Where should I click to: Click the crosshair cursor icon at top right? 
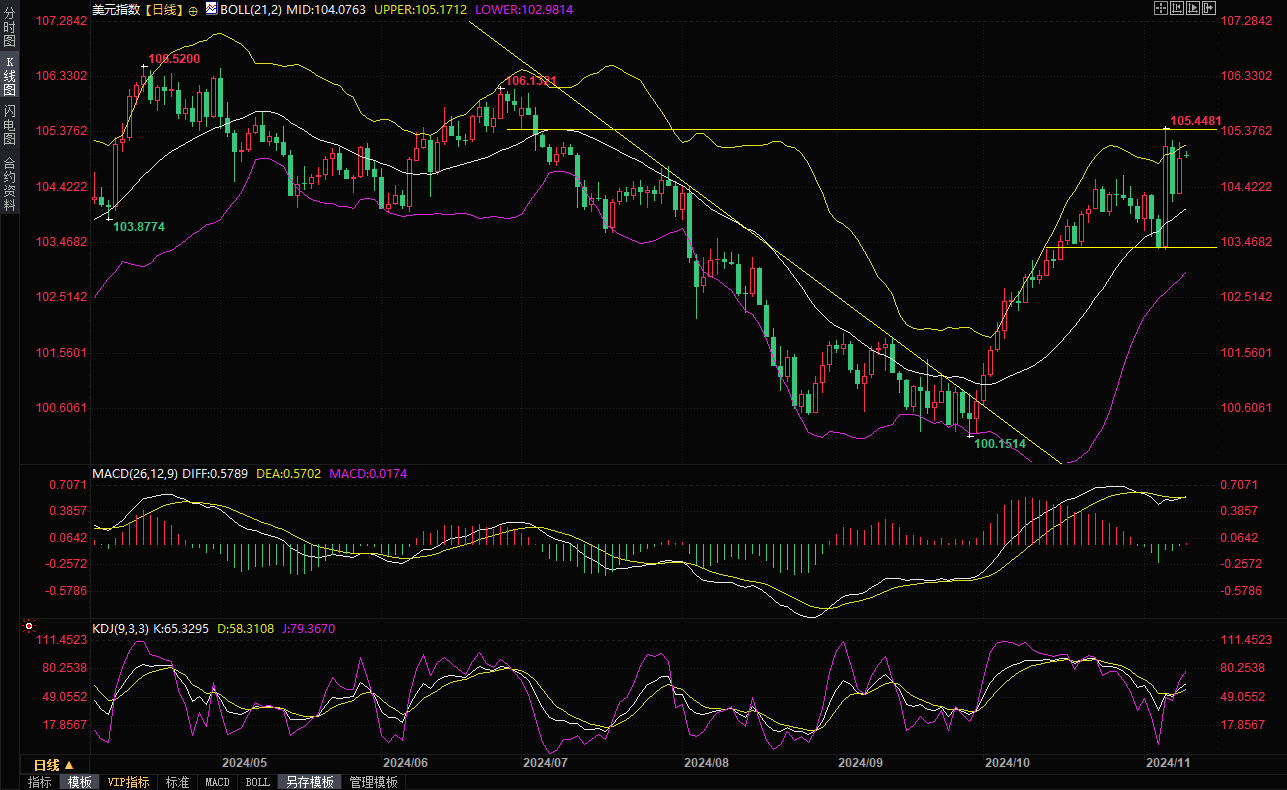point(1160,8)
